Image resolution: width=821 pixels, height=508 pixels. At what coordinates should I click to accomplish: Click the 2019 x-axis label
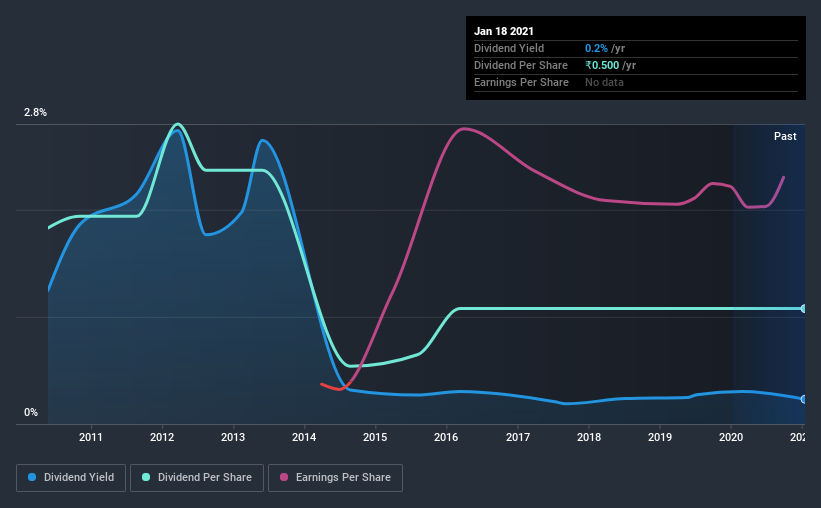(x=660, y=437)
